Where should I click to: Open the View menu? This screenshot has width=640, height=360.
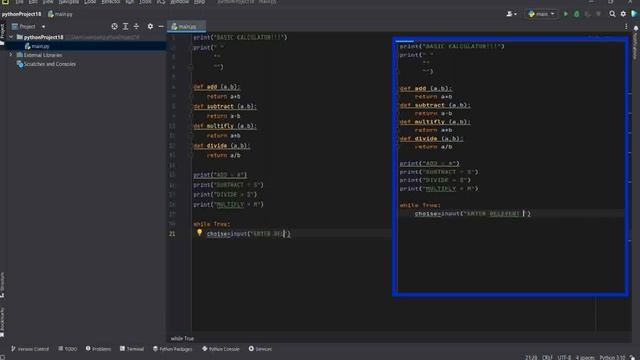48,2
